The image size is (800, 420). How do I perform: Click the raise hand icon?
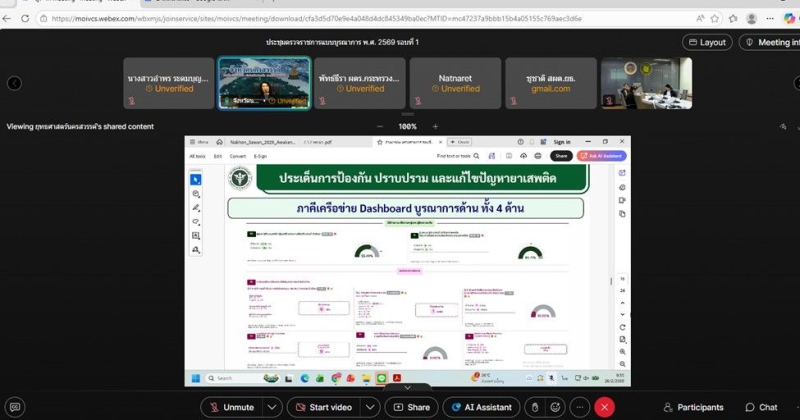pos(536,407)
